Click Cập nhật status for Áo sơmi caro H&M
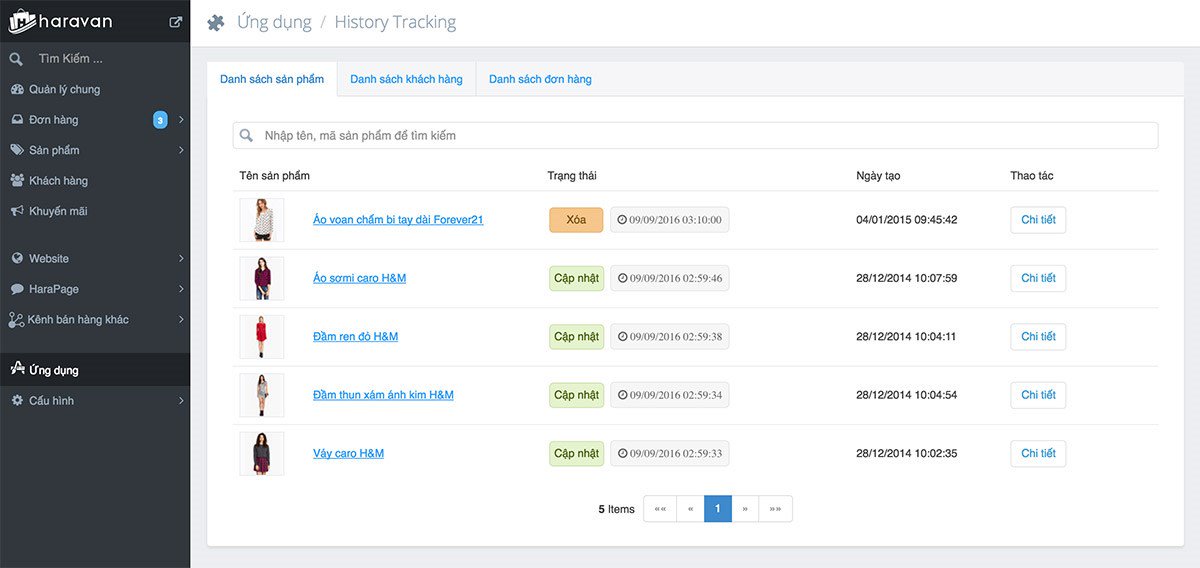1200x568 pixels. click(577, 278)
